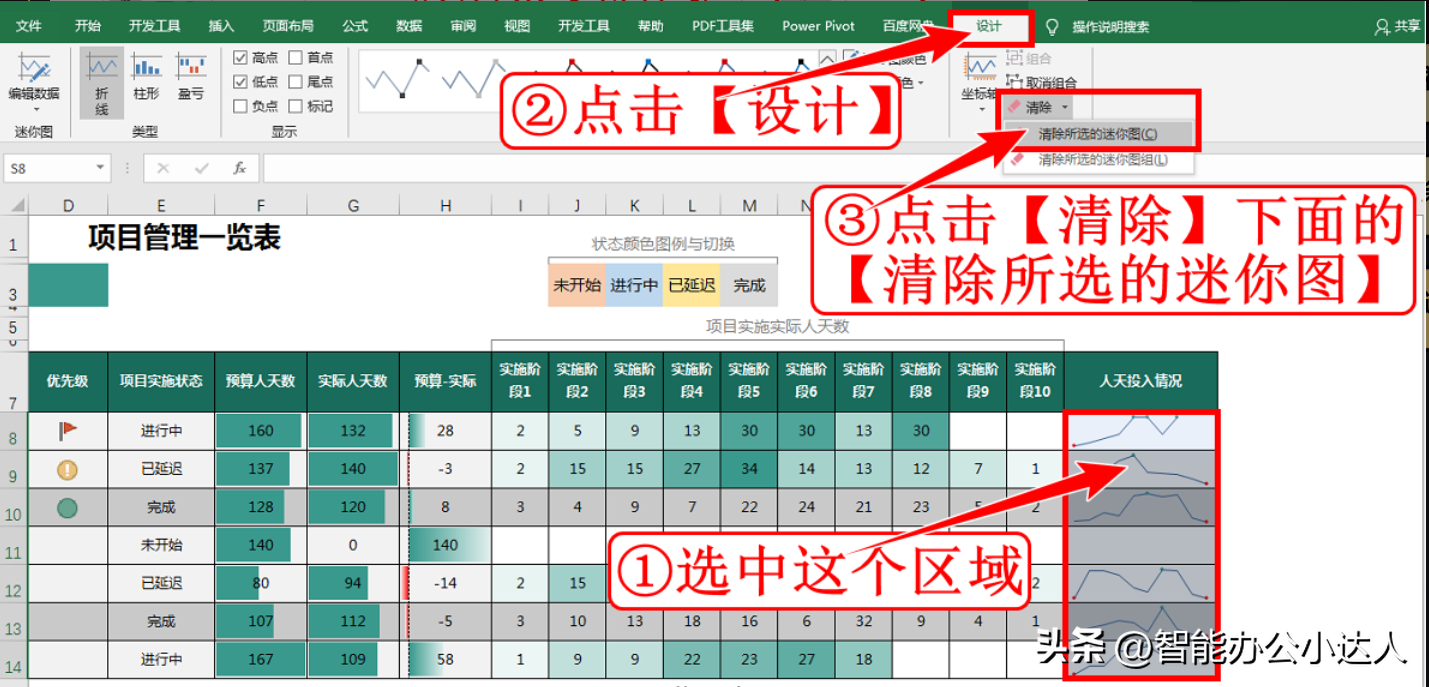Switch to the 插入 tab
The image size is (1429, 687).
point(221,26)
